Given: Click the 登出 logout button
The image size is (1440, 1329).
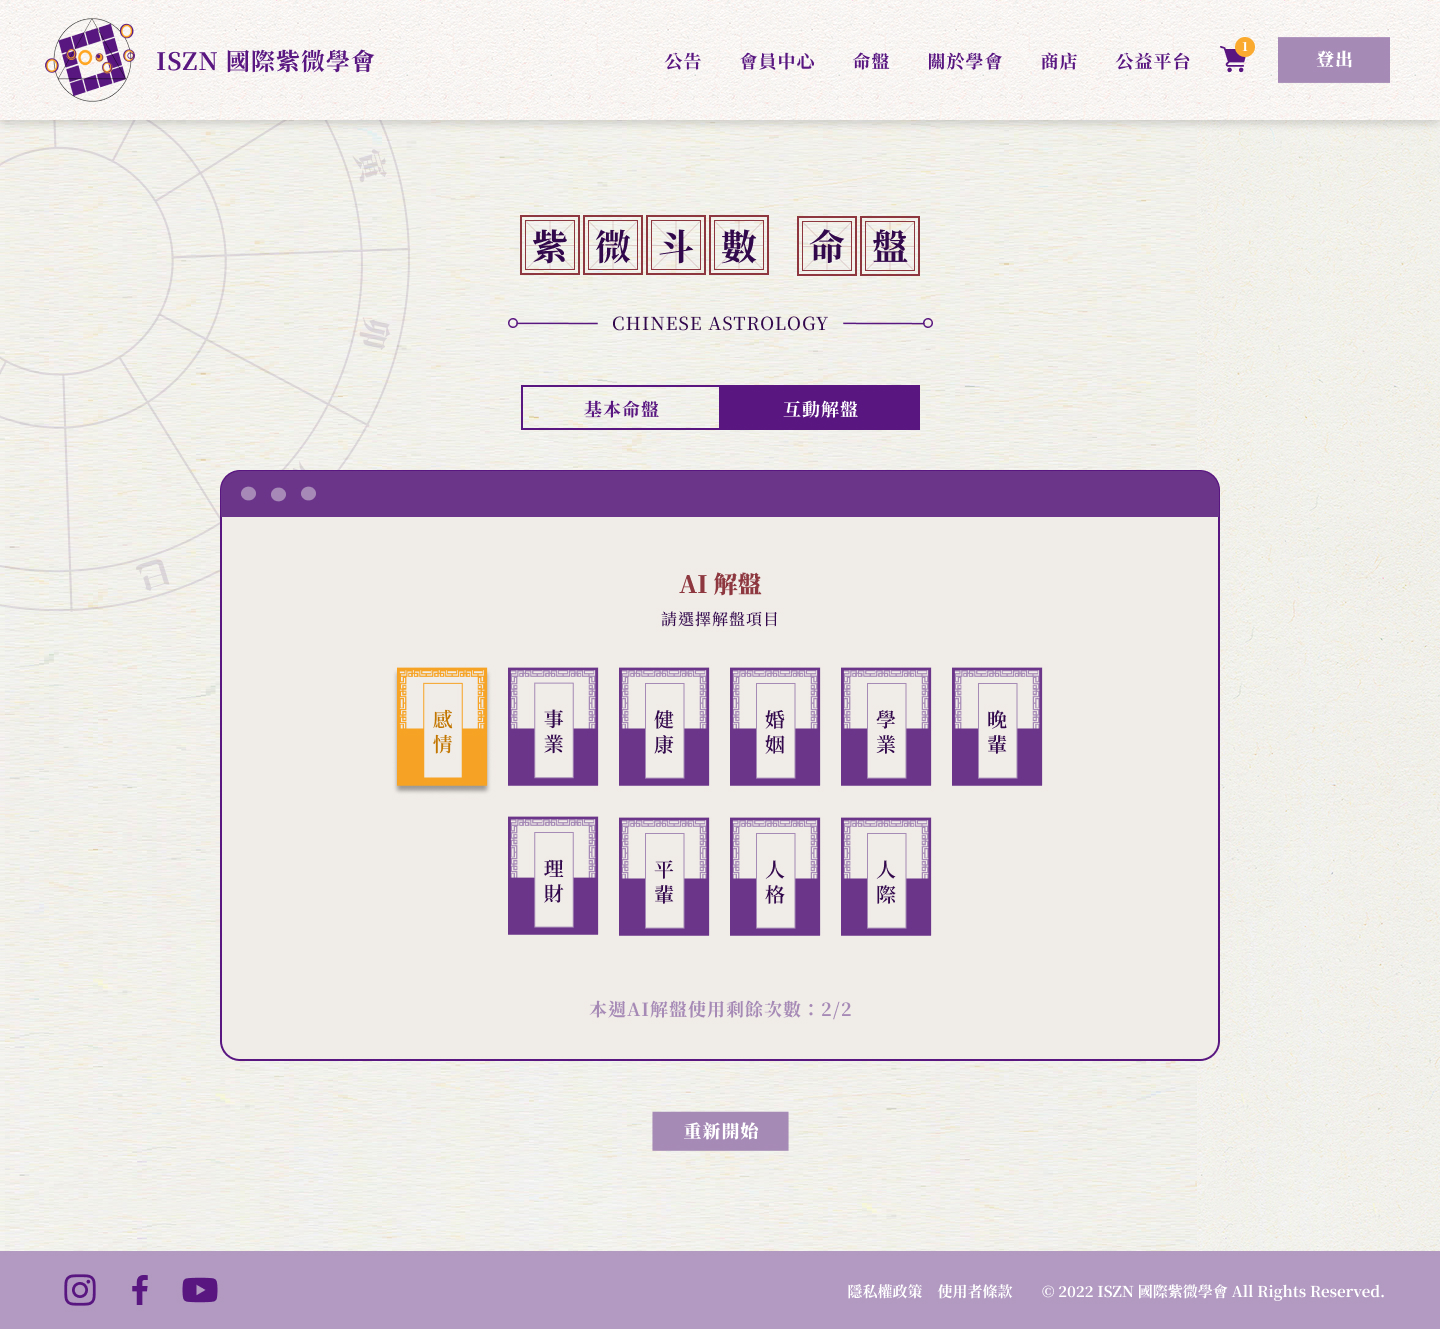Looking at the screenshot, I should pos(1334,60).
